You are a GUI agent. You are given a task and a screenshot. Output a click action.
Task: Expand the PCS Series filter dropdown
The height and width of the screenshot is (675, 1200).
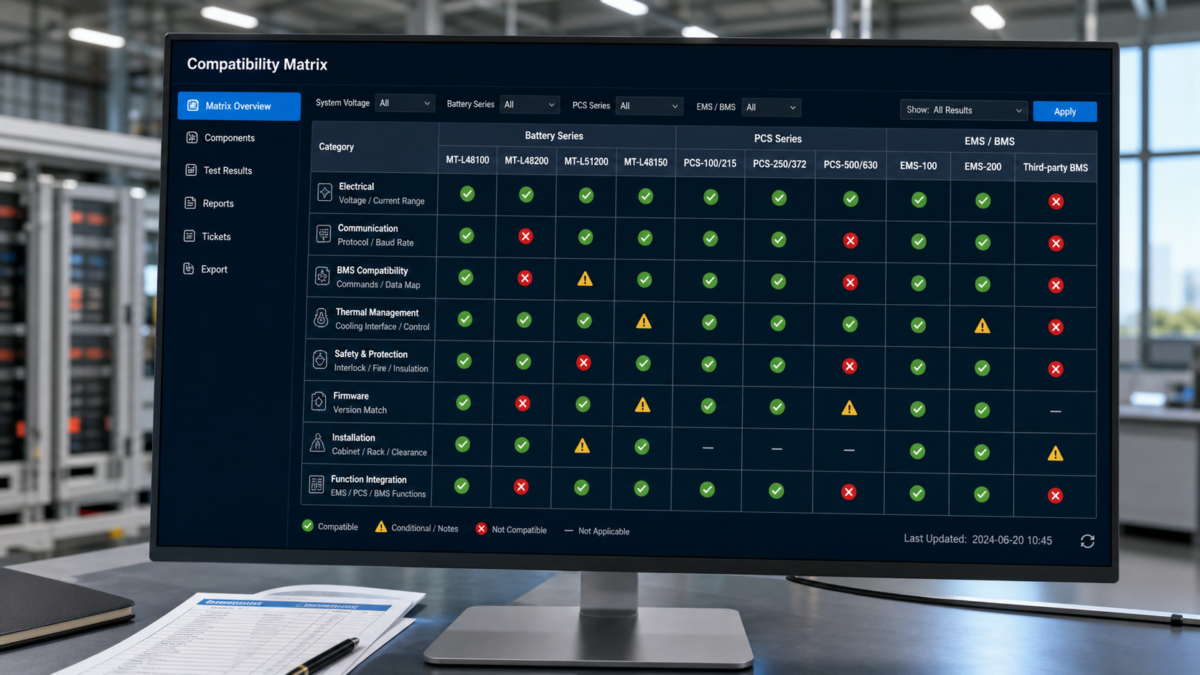tap(649, 106)
